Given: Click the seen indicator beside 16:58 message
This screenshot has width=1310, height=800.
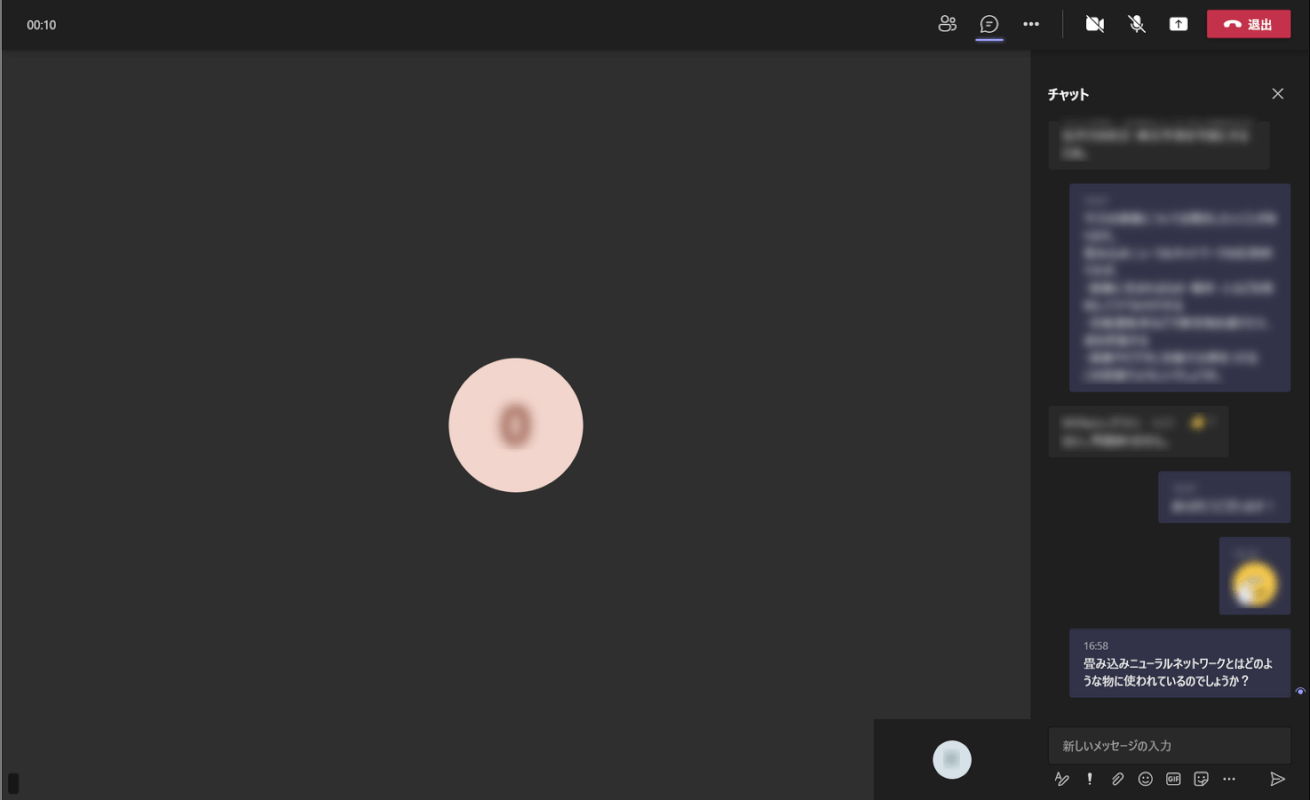Looking at the screenshot, I should 1300,691.
